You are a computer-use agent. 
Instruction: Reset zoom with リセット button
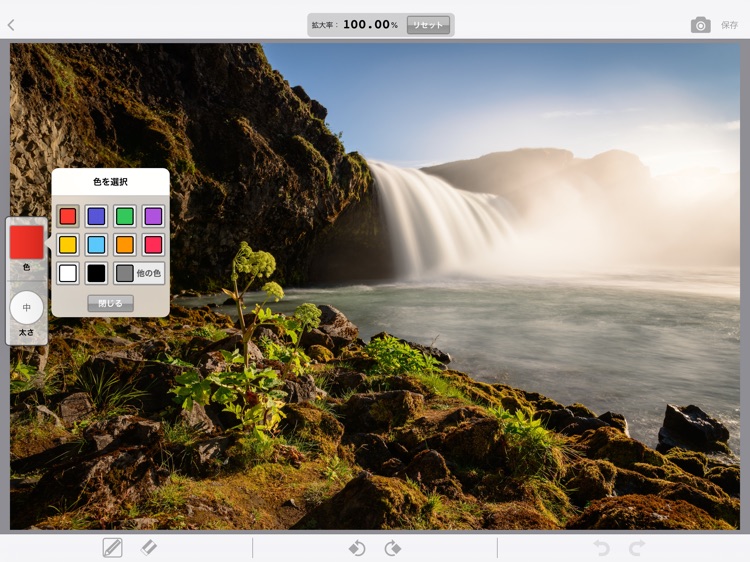(428, 25)
